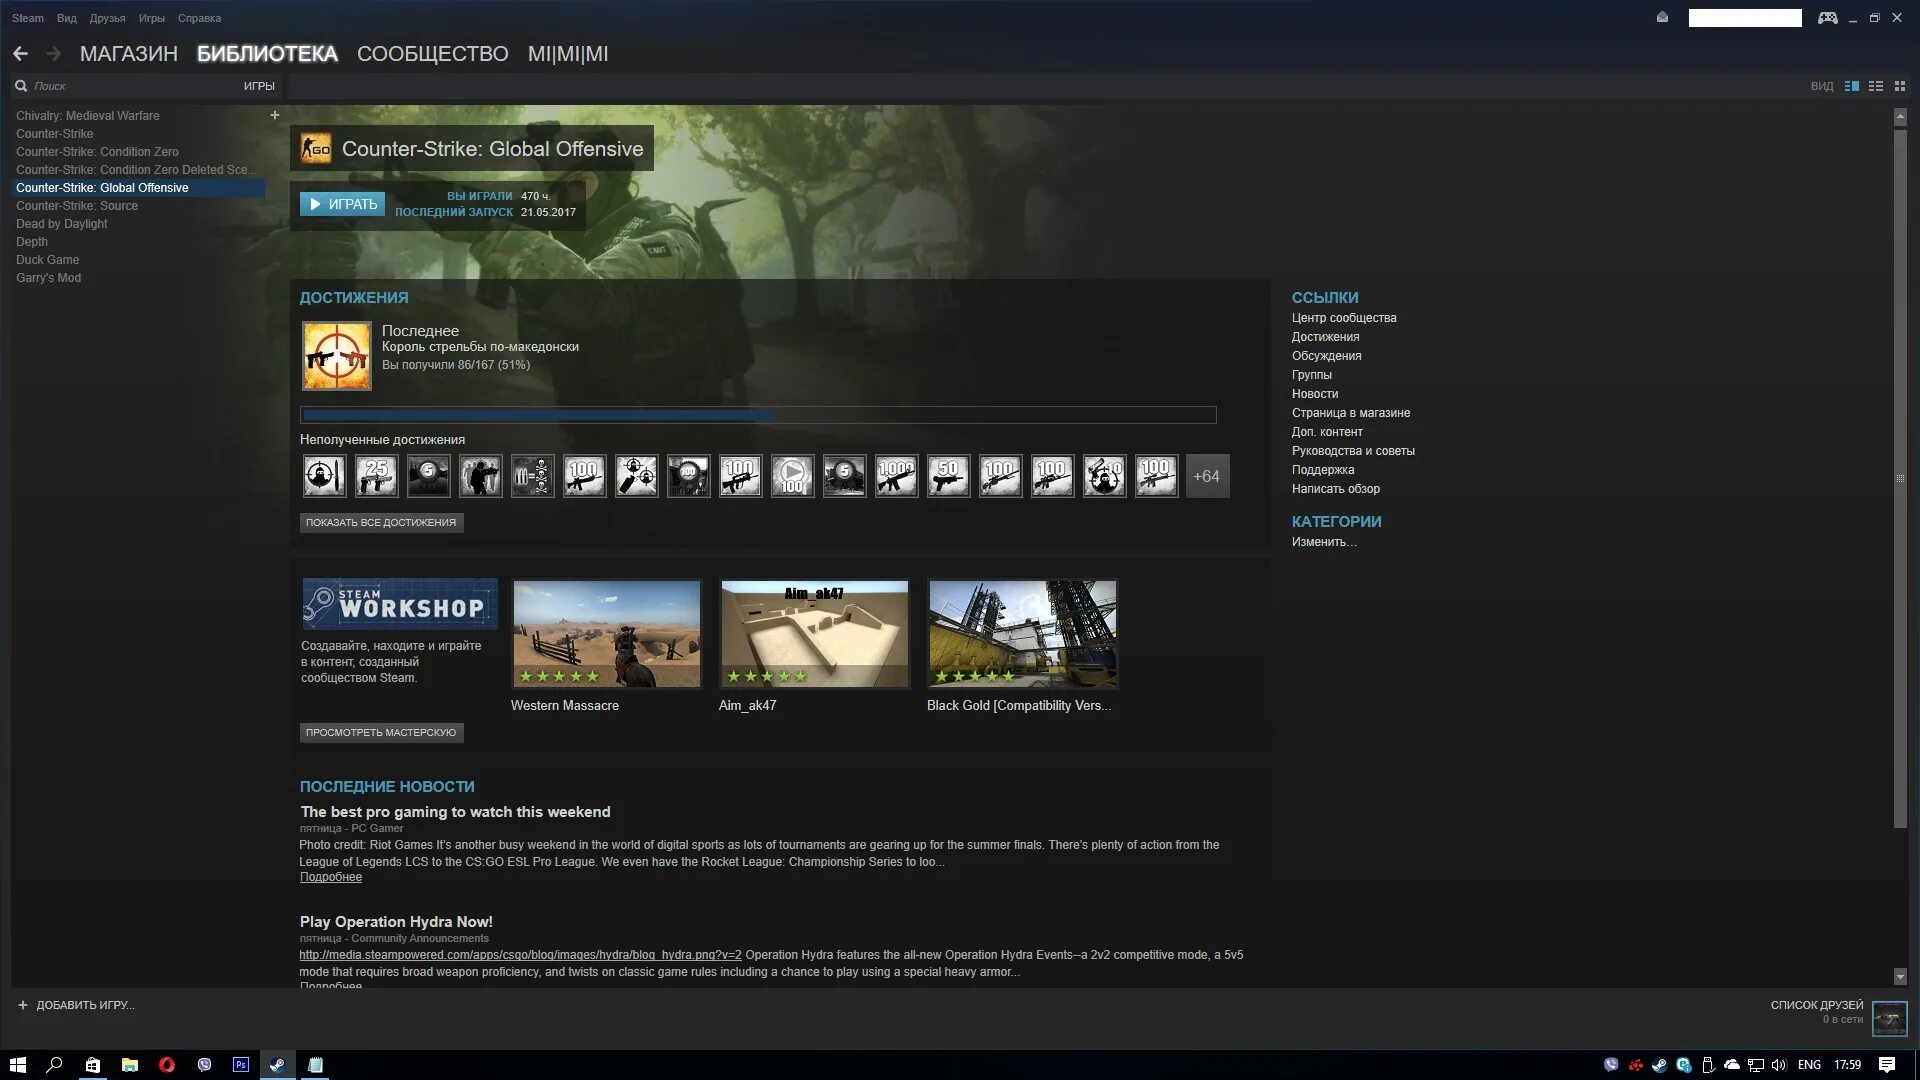Show the +64 remaining achievements
1920x1080 pixels.
1207,476
